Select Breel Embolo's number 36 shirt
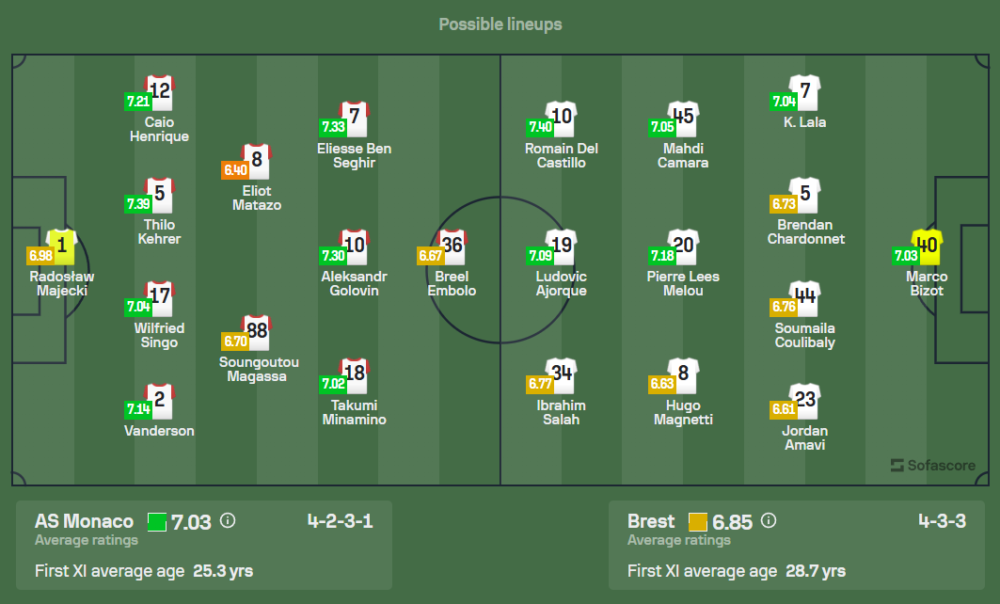This screenshot has width=1000, height=604. [452, 246]
